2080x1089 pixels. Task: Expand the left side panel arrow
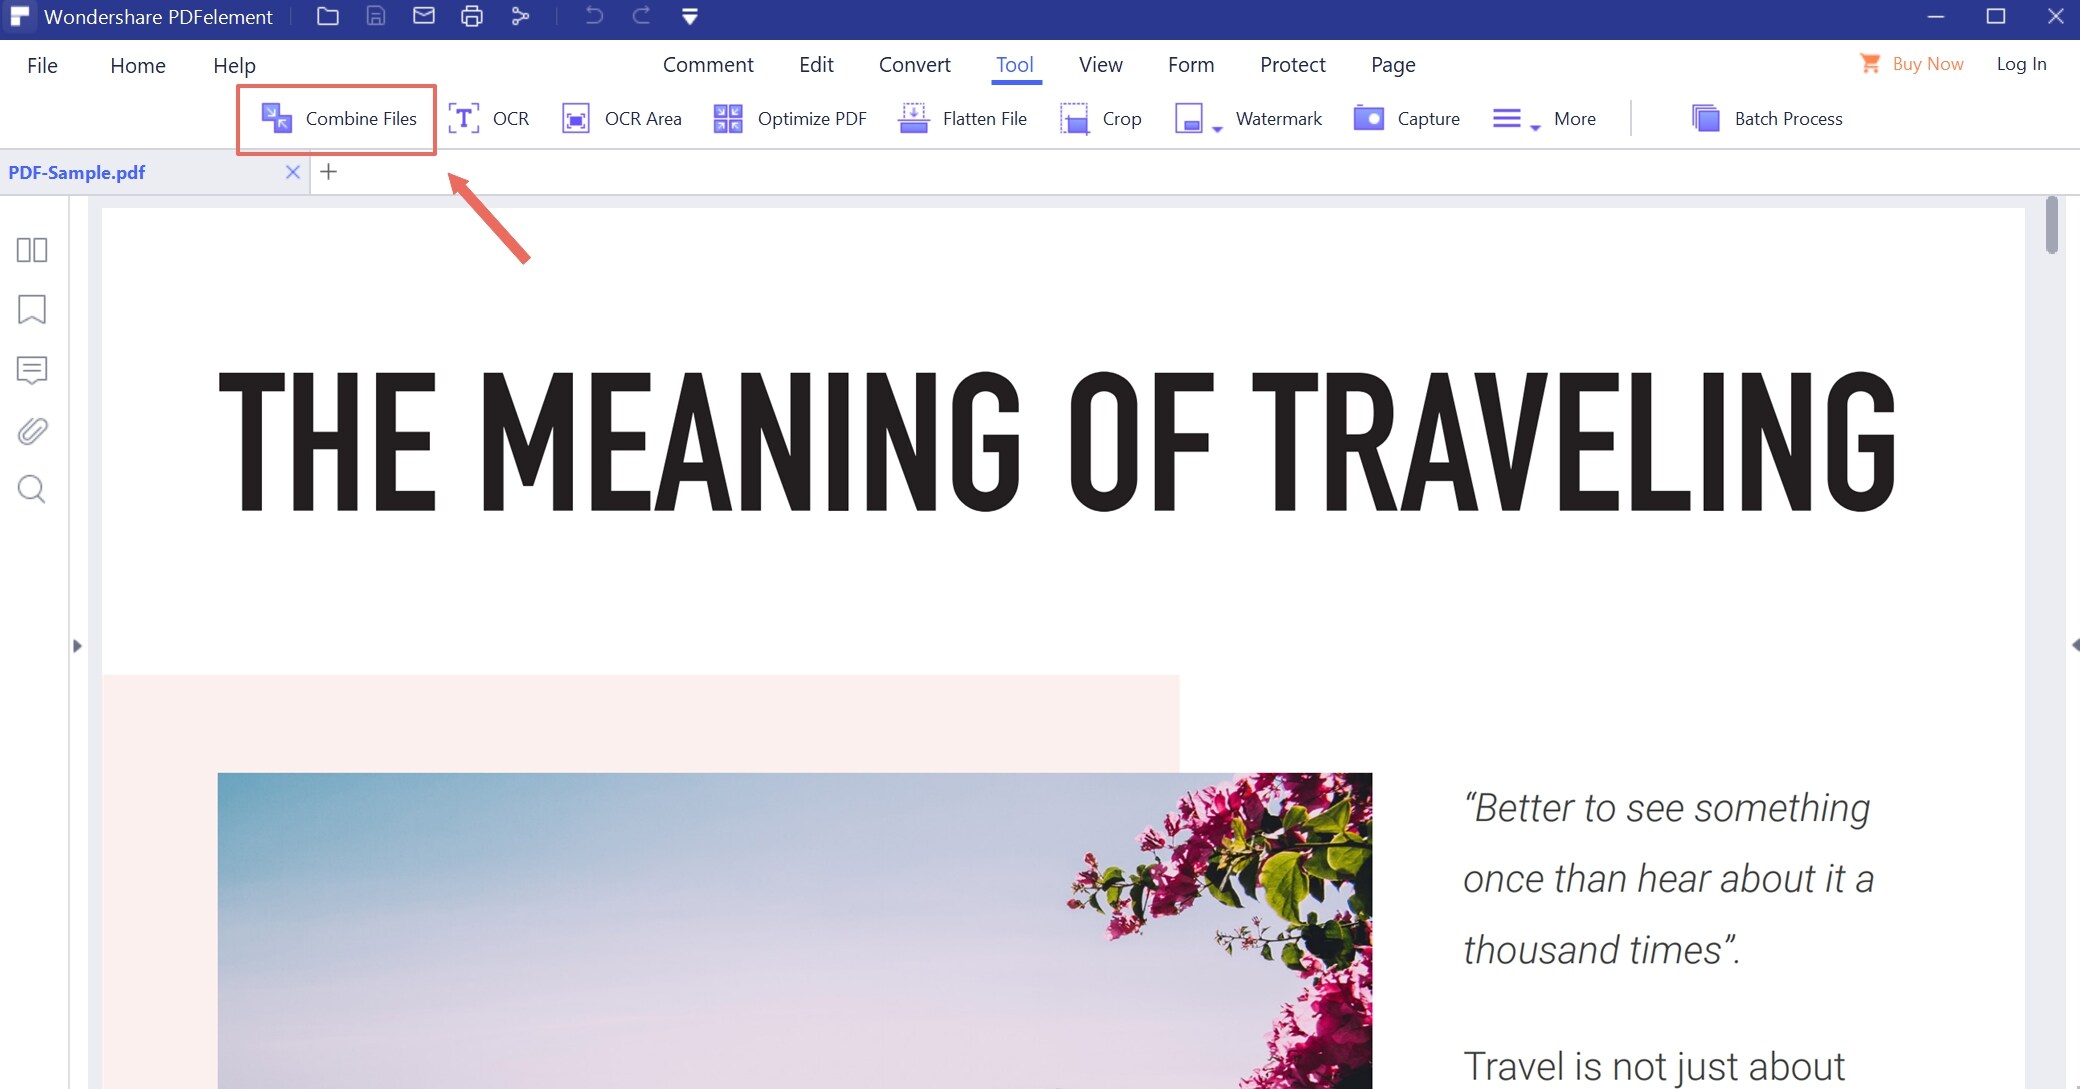[77, 646]
